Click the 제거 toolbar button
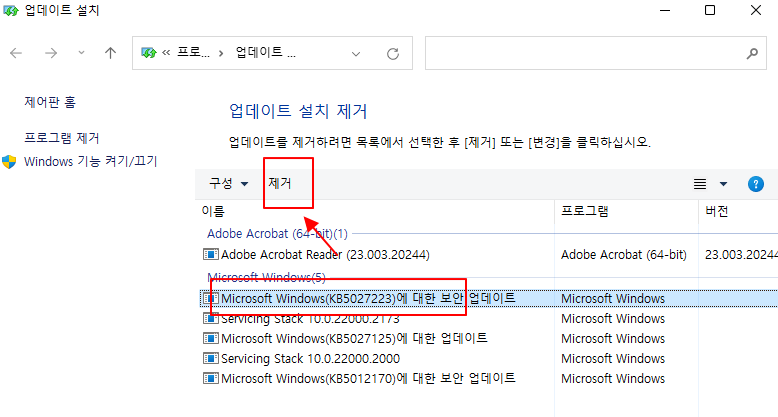 [280, 184]
